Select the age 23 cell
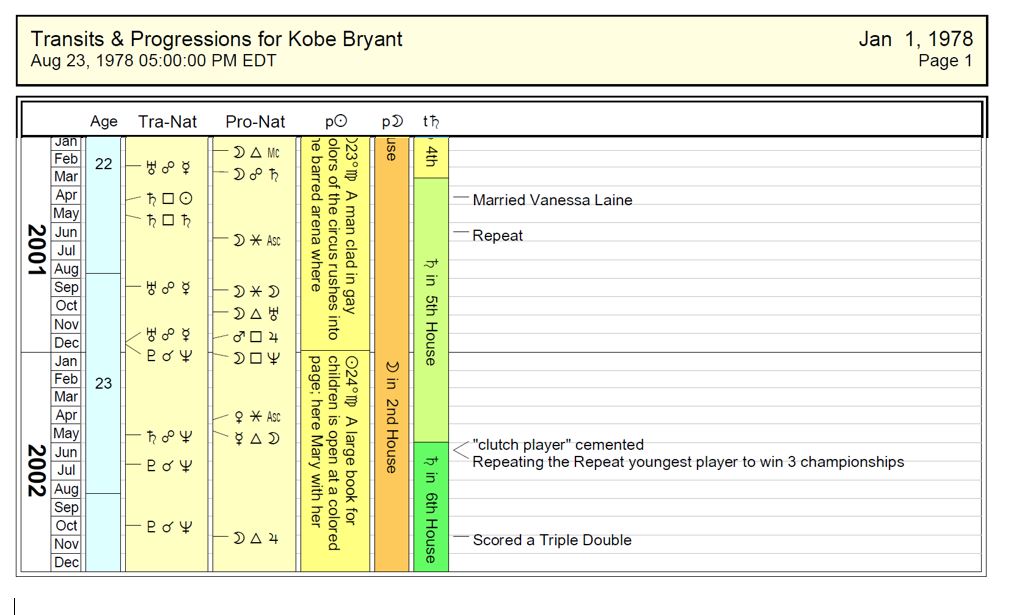 point(103,382)
